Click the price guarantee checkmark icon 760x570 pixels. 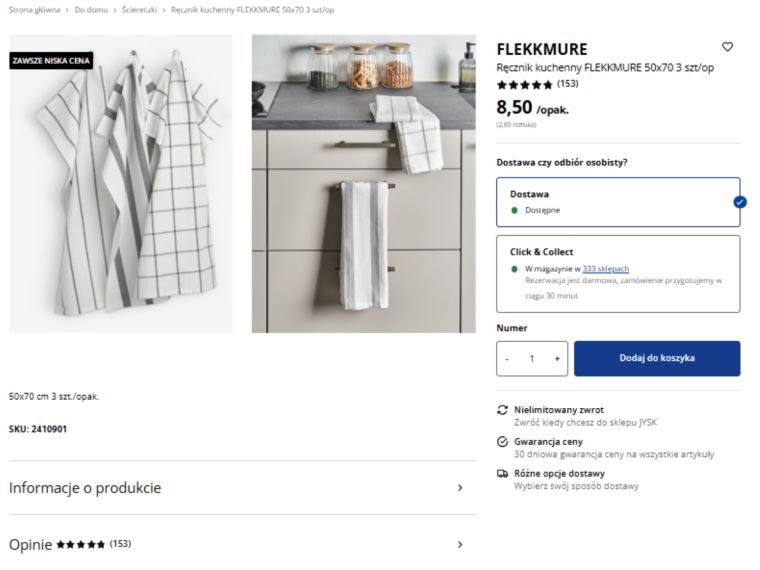point(502,442)
